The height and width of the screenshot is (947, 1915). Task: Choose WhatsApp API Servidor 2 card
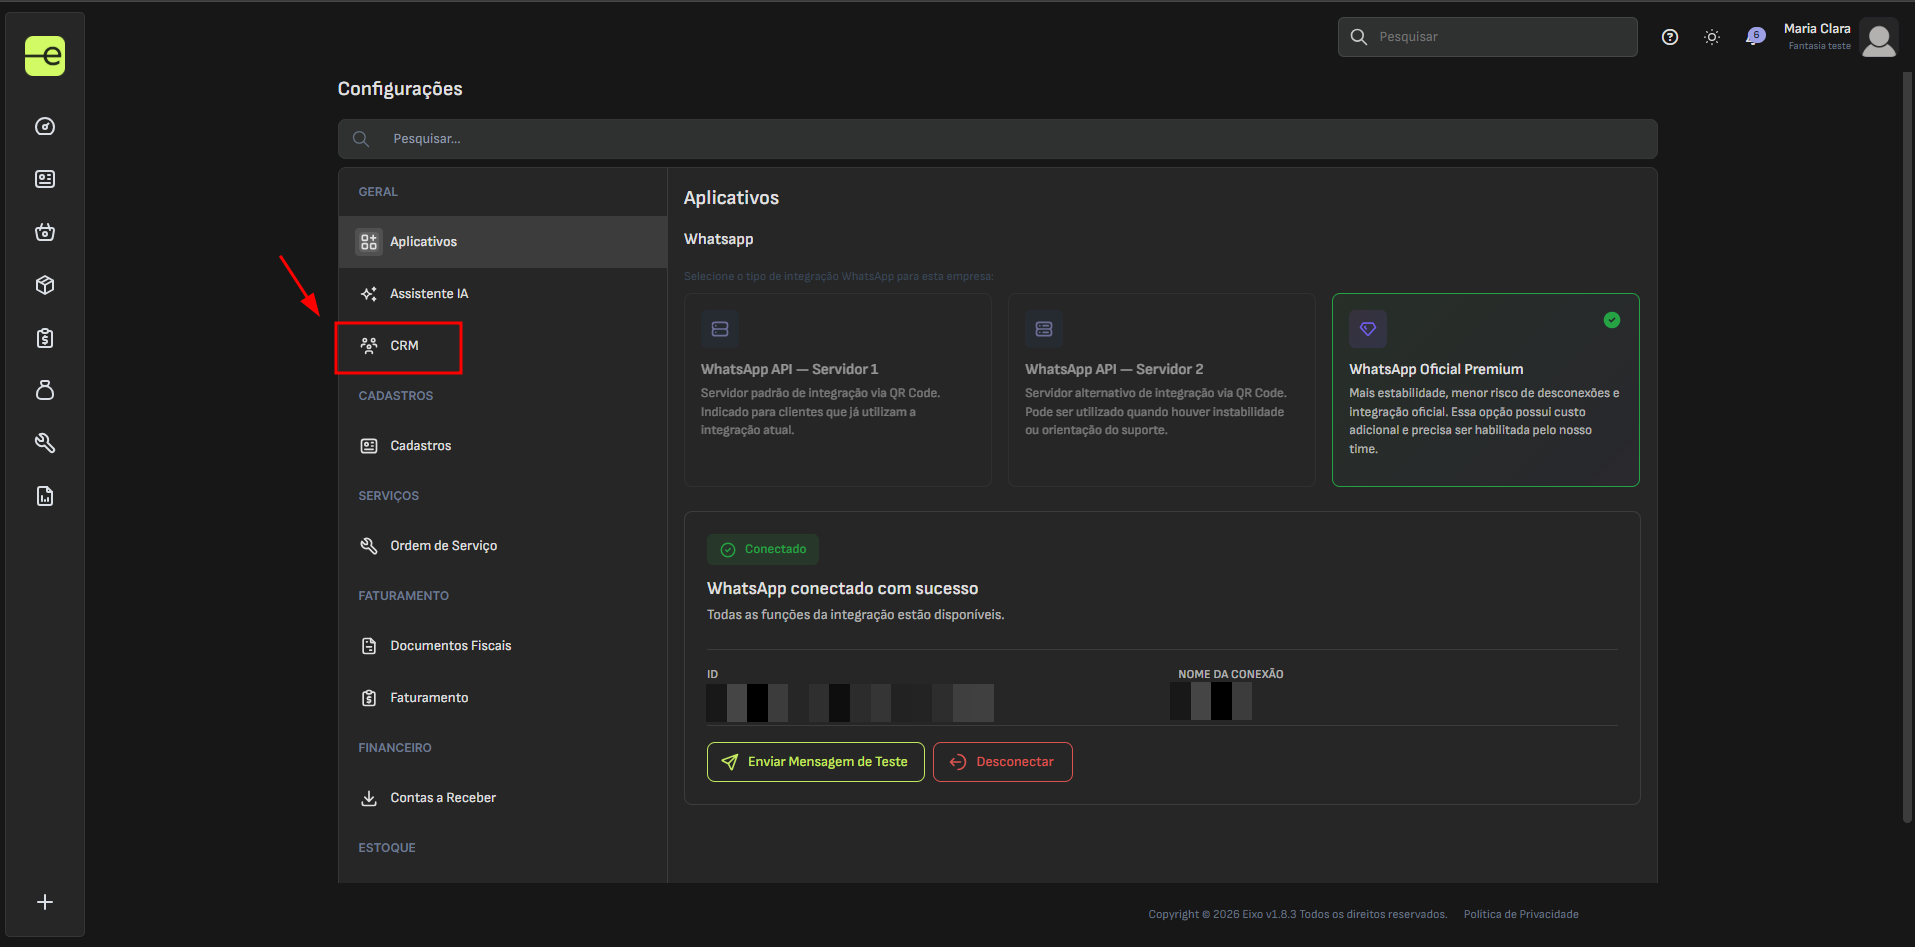click(1162, 390)
